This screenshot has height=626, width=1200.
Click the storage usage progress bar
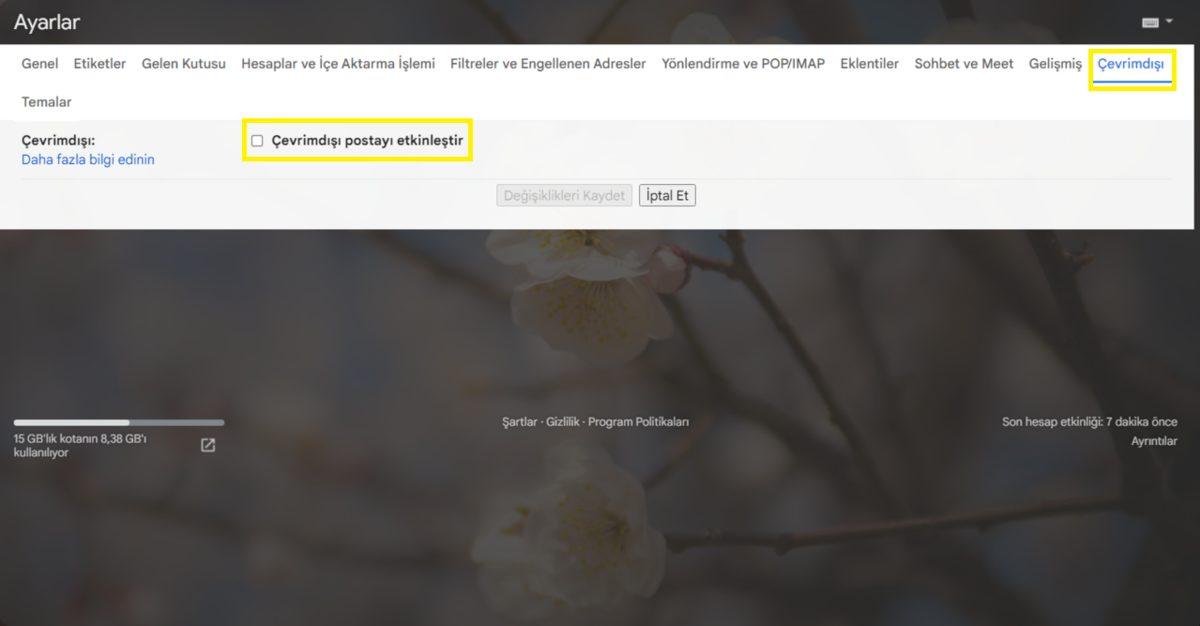click(x=118, y=421)
